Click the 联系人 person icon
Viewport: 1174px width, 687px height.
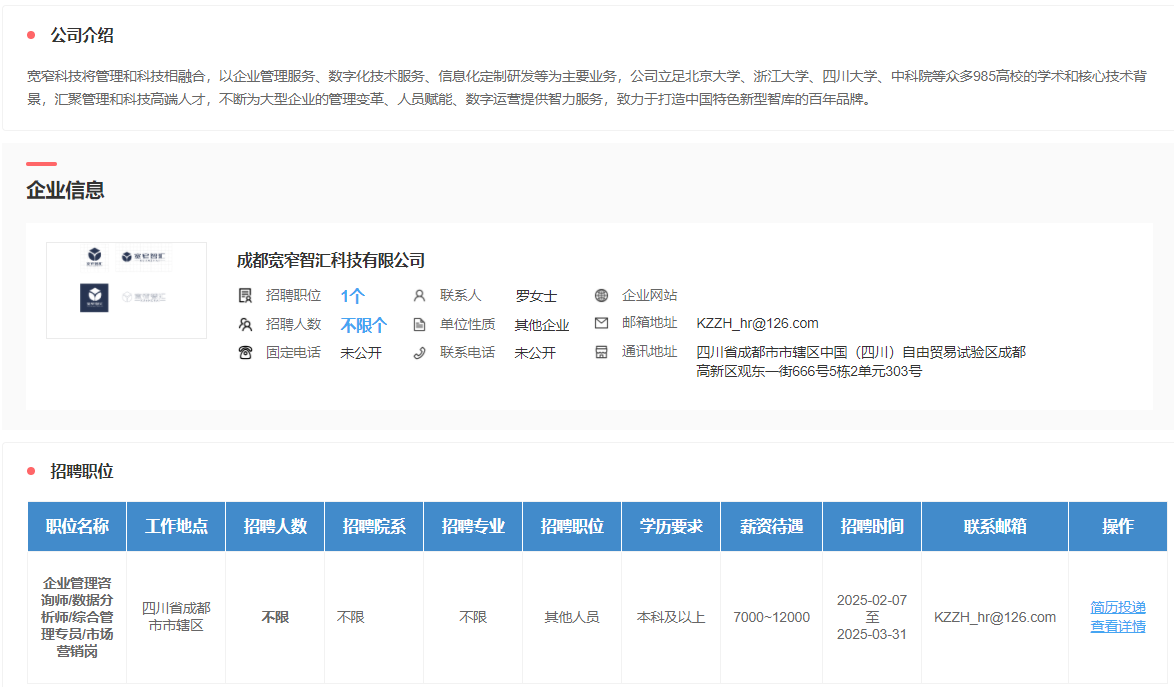[x=419, y=295]
